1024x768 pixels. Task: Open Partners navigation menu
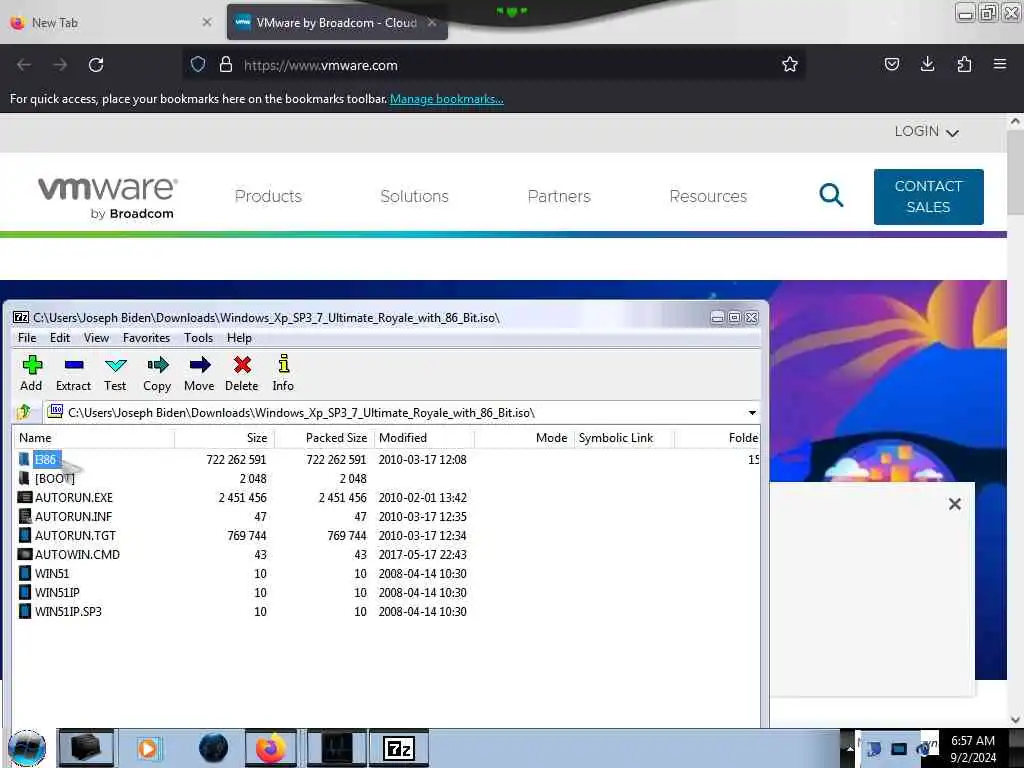coord(558,196)
